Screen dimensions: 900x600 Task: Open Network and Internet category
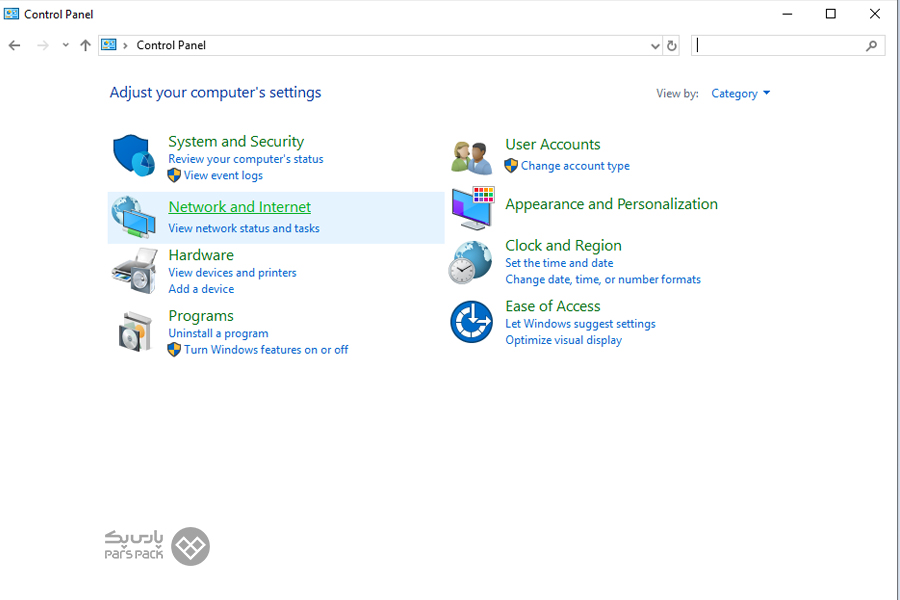[239, 207]
